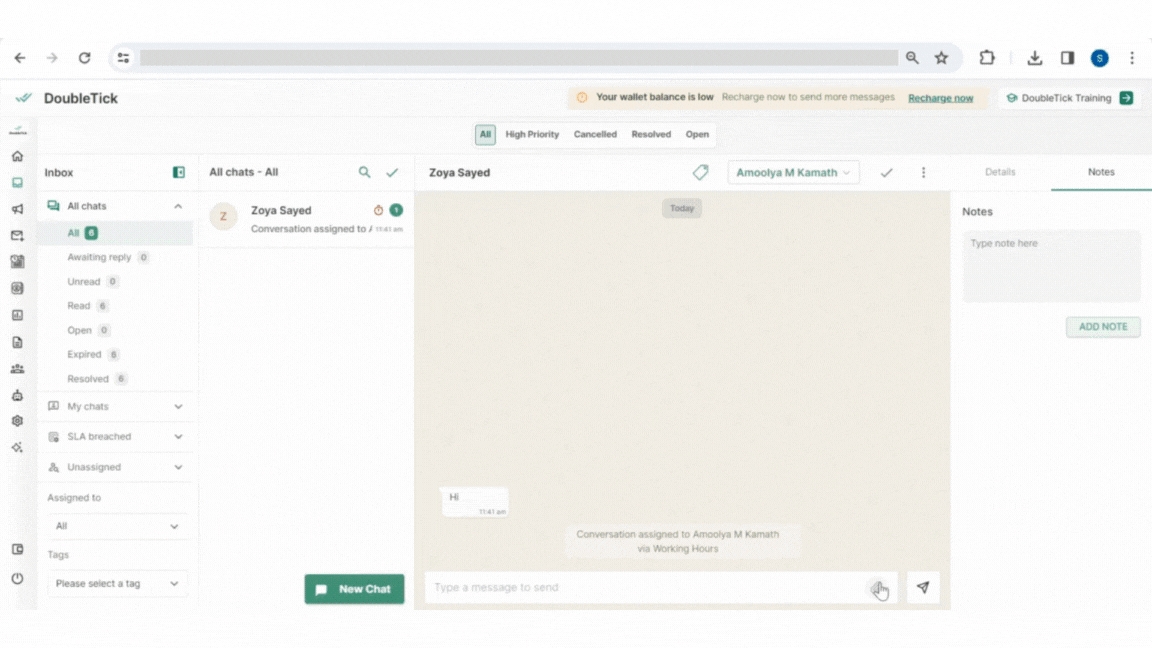The height and width of the screenshot is (648, 1152).
Task: Switch to the Details tab
Action: click(x=1000, y=172)
